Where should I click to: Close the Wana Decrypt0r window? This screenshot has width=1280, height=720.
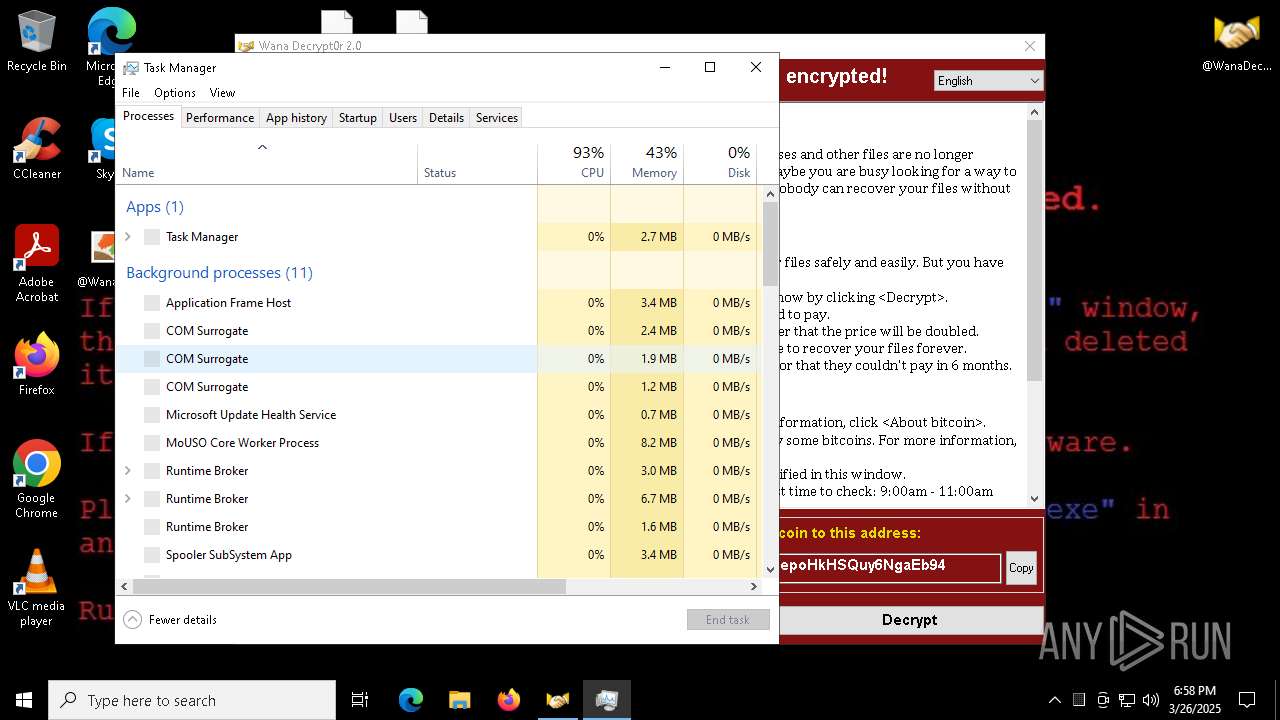tap(1030, 46)
